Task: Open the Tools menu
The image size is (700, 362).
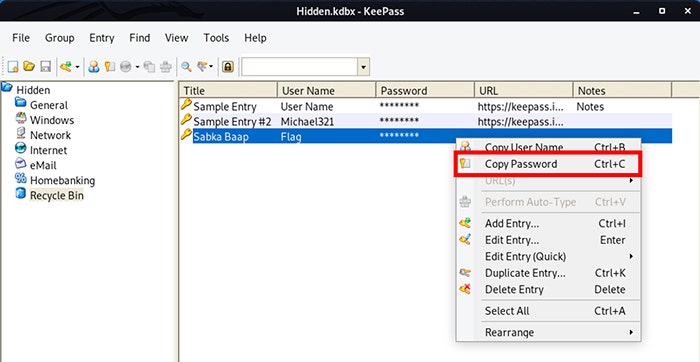Action: [x=216, y=38]
